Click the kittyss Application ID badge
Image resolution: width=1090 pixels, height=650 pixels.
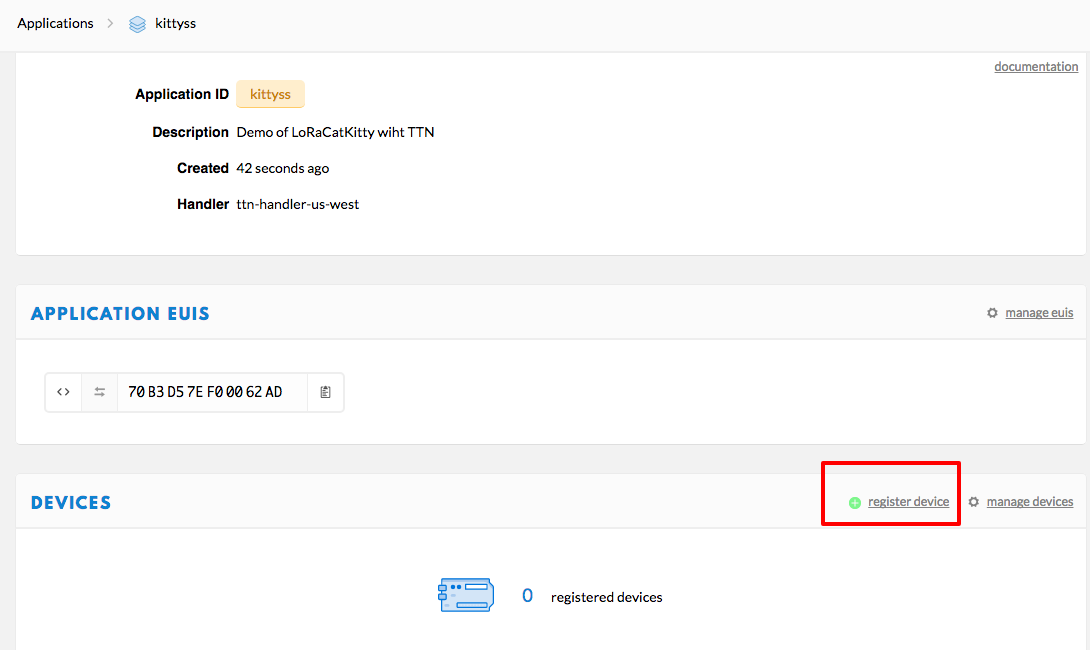(270, 95)
